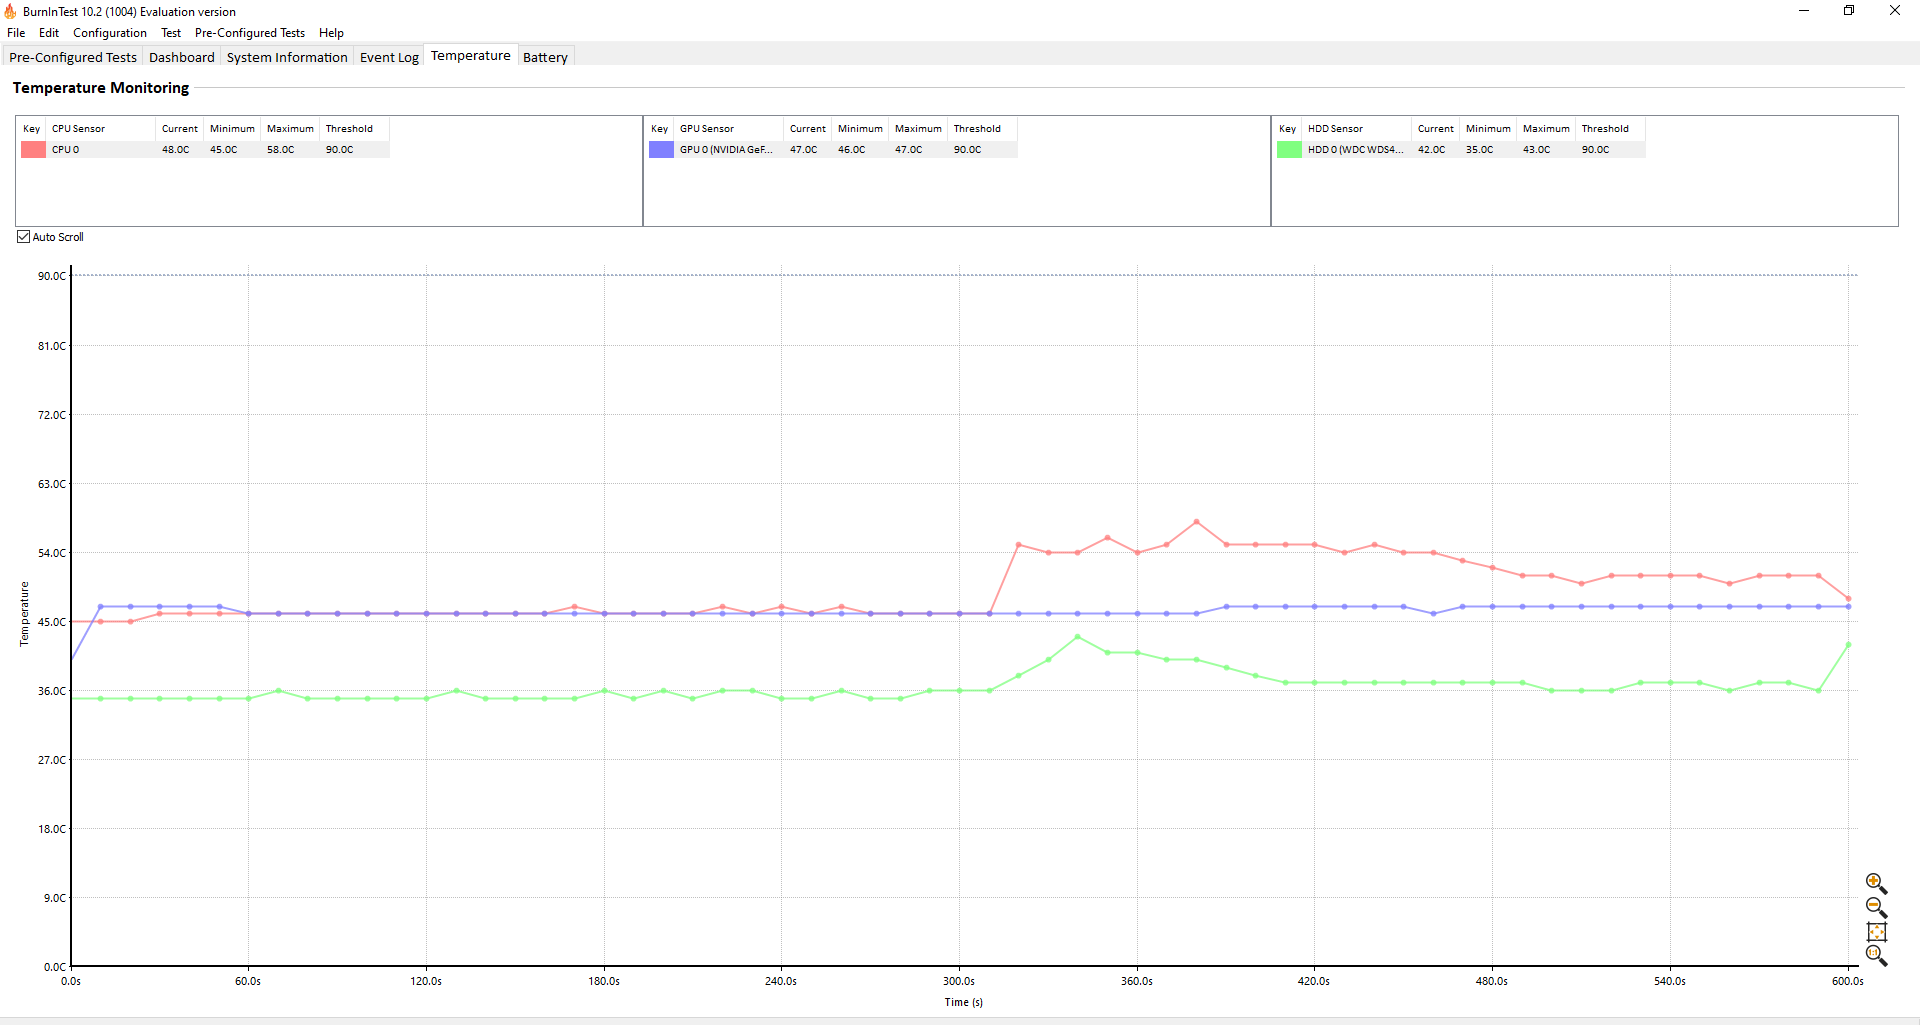Select the GPU 0 NVIDIA sensor row
This screenshot has height=1025, width=1920.
[x=832, y=149]
